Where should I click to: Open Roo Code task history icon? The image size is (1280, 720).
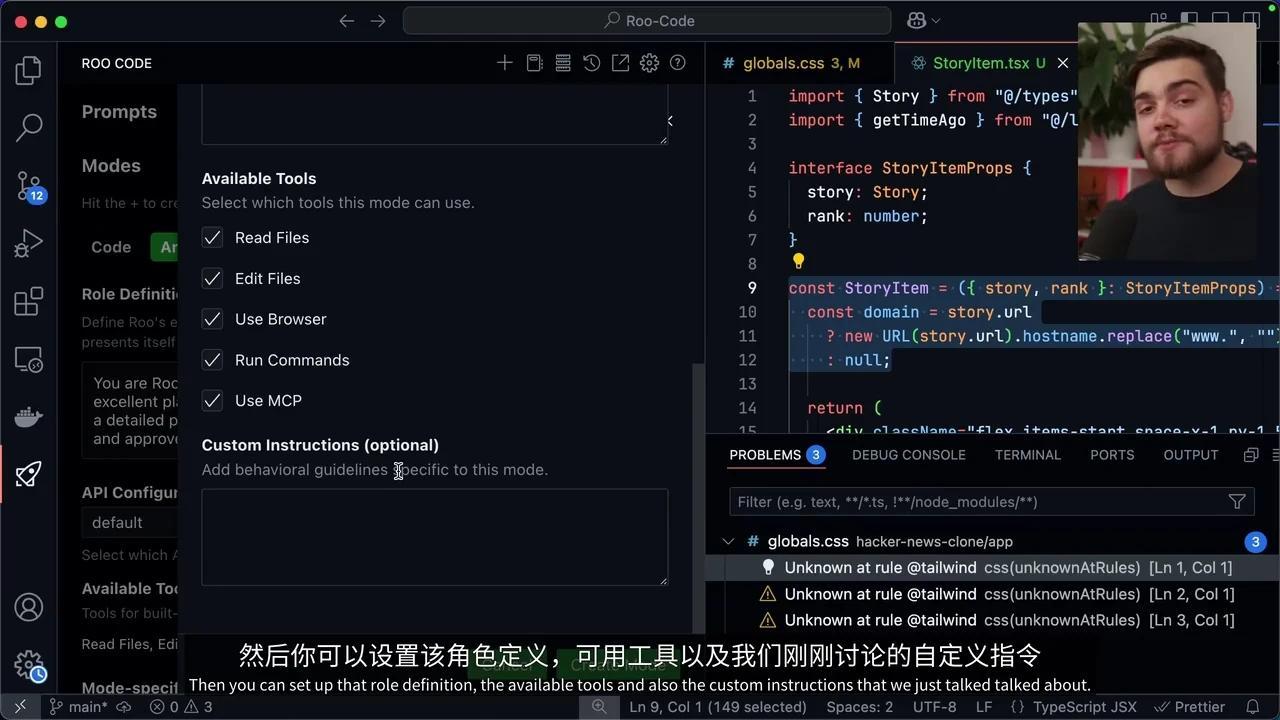click(591, 62)
